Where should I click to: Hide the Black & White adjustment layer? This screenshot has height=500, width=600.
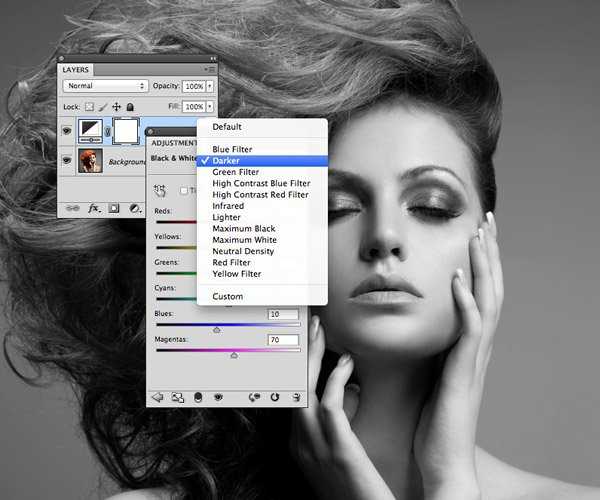pyautogui.click(x=67, y=128)
